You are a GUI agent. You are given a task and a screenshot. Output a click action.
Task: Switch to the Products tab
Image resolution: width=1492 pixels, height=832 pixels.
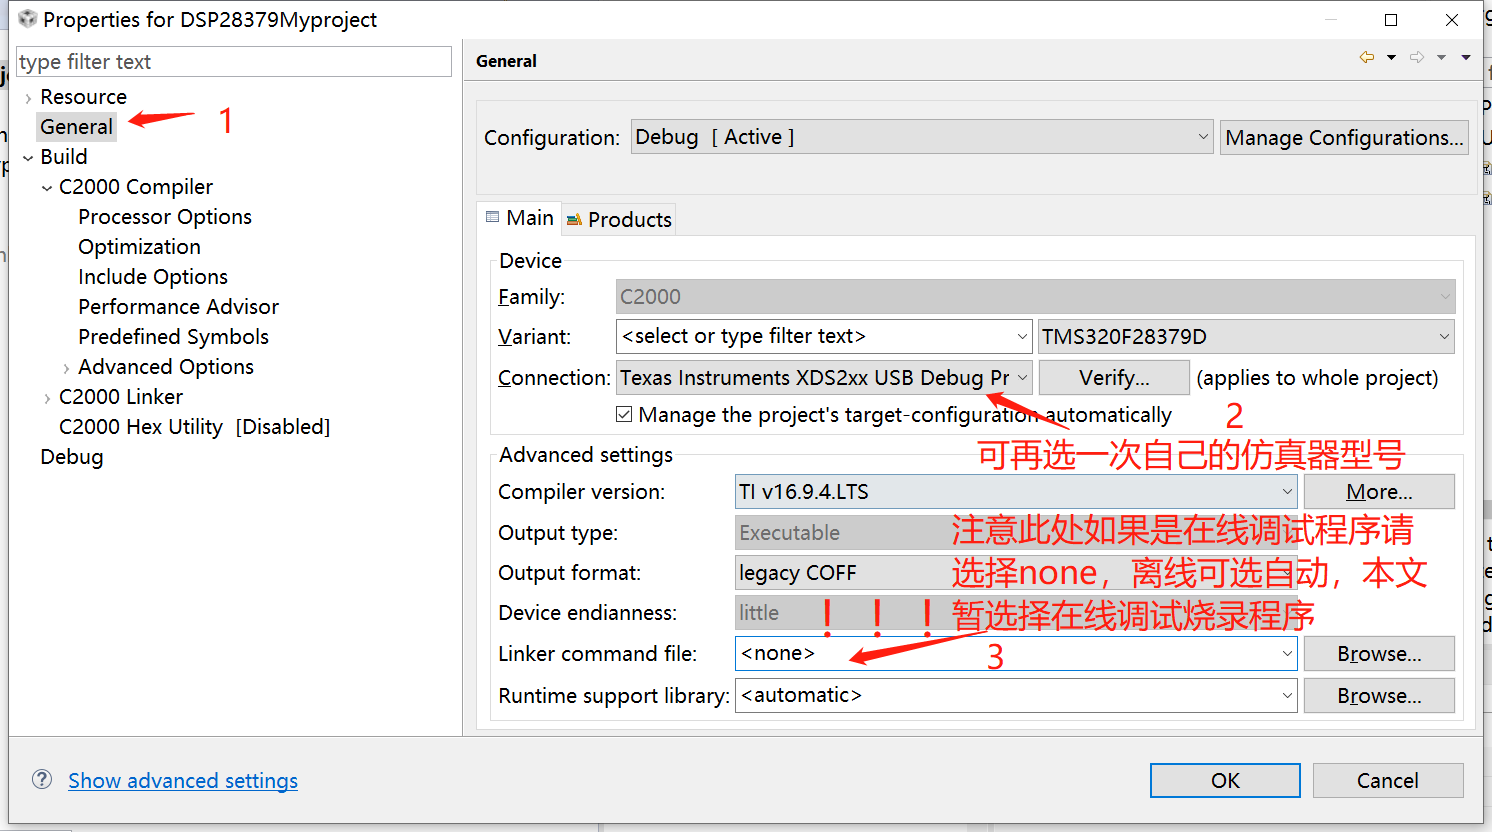618,218
